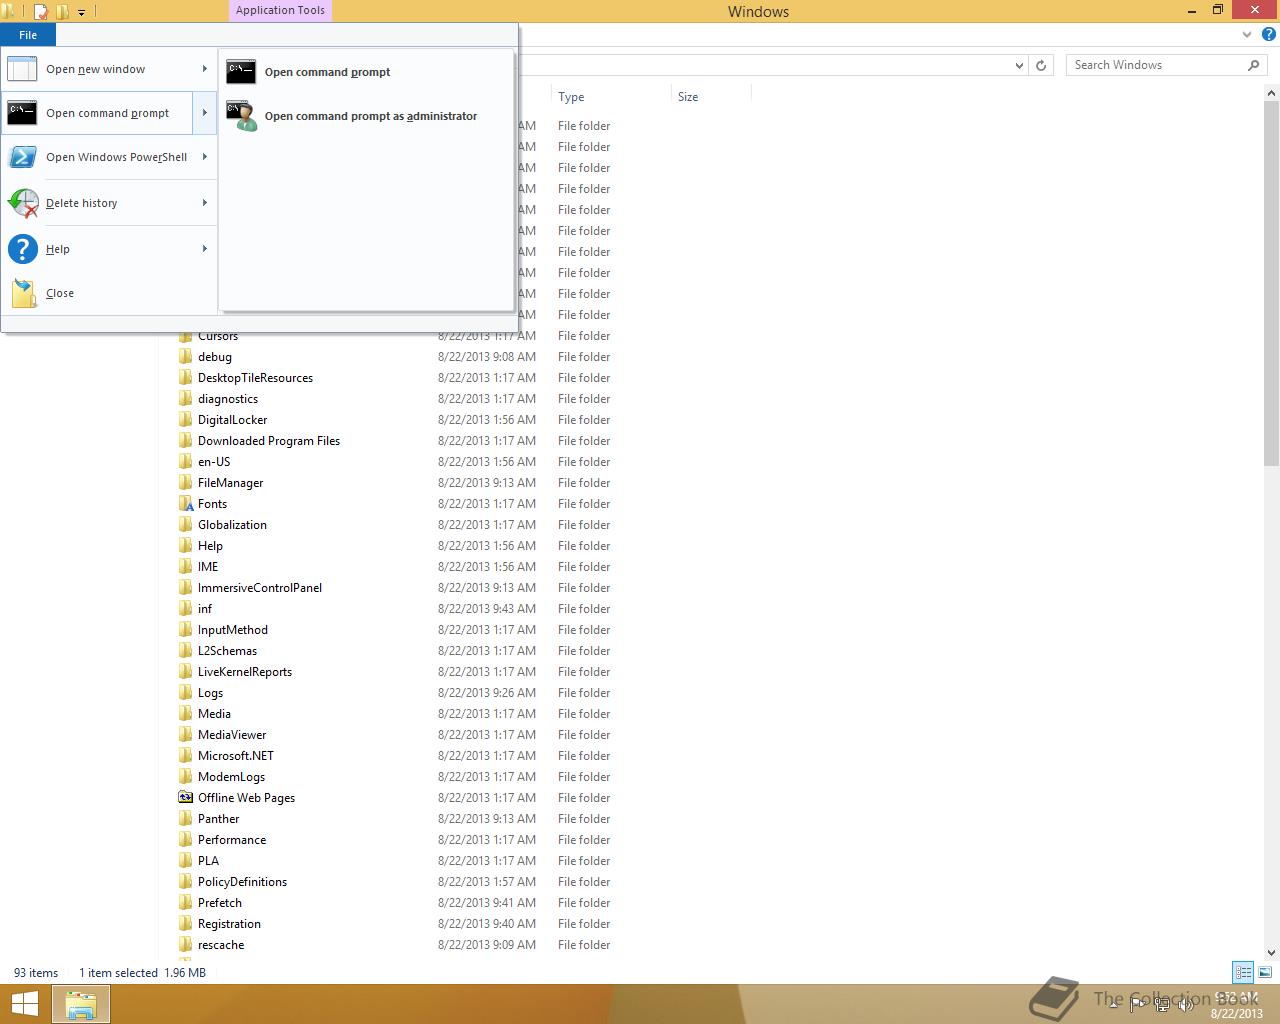Show hidden tray icons arrow
Viewport: 1280px width, 1024px height.
1113,1004
